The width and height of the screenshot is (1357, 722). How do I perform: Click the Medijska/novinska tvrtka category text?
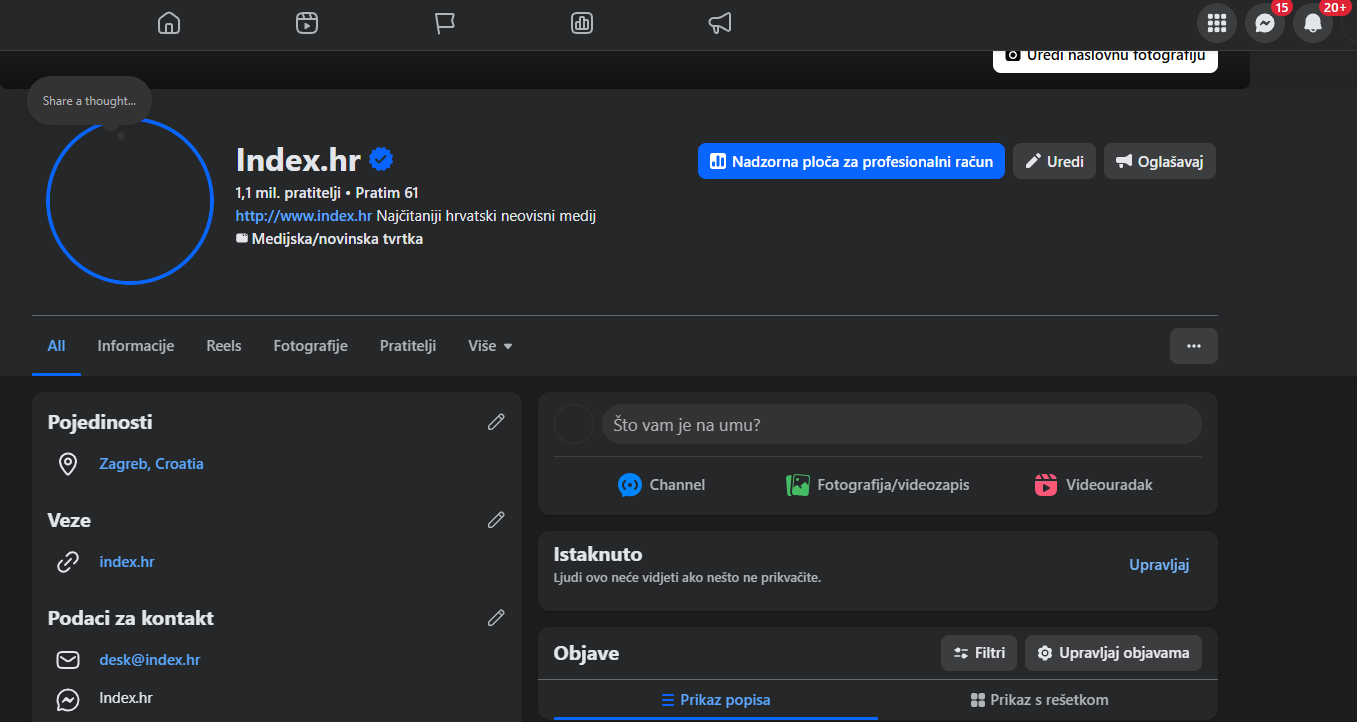pos(337,239)
